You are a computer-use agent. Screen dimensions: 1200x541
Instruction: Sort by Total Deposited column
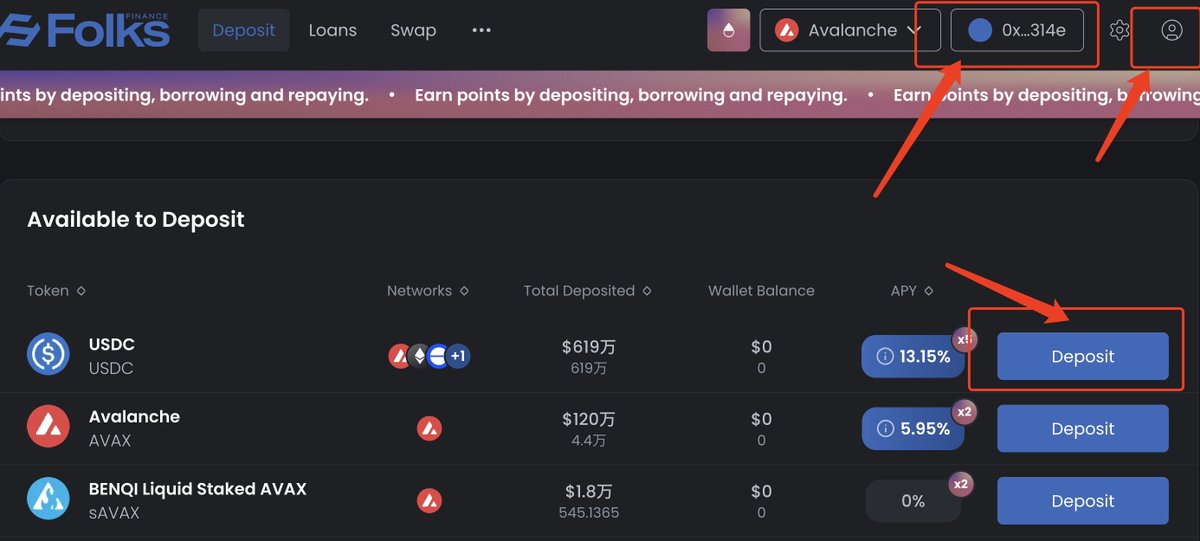pos(587,291)
